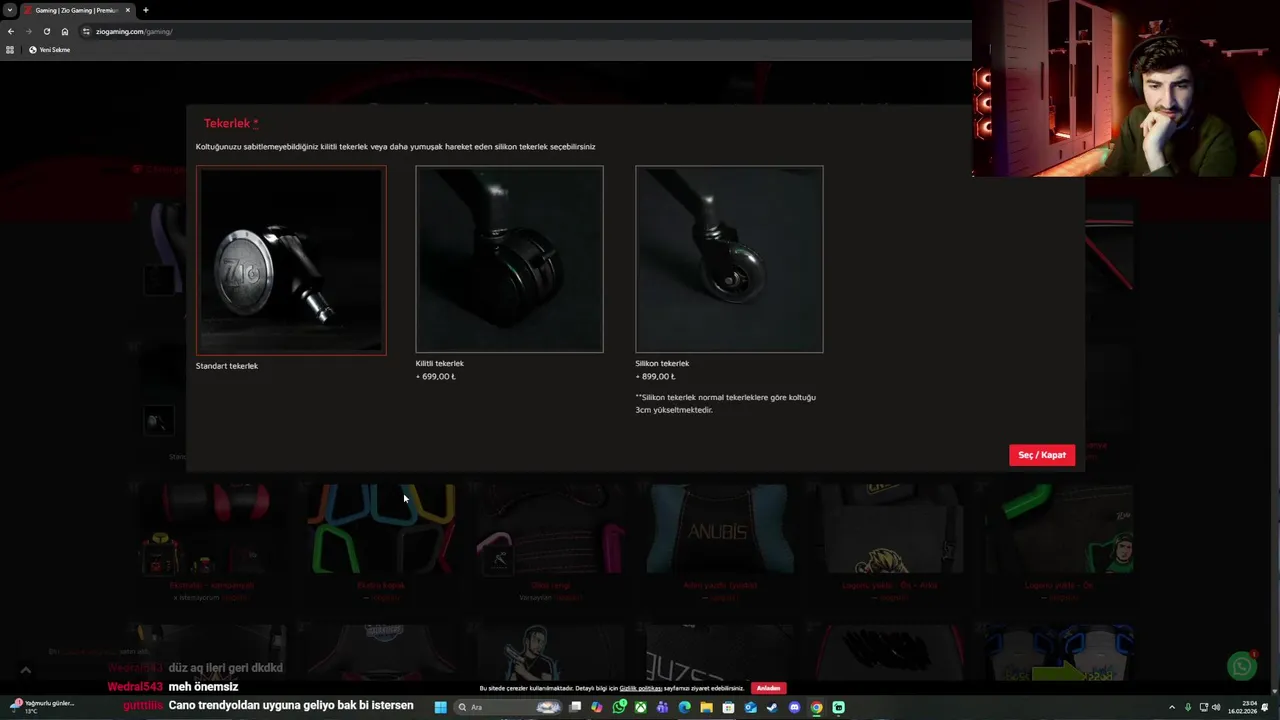Viewport: 1280px width, 720px height.
Task: Click the Silikon tekerlek label
Action: click(x=662, y=363)
